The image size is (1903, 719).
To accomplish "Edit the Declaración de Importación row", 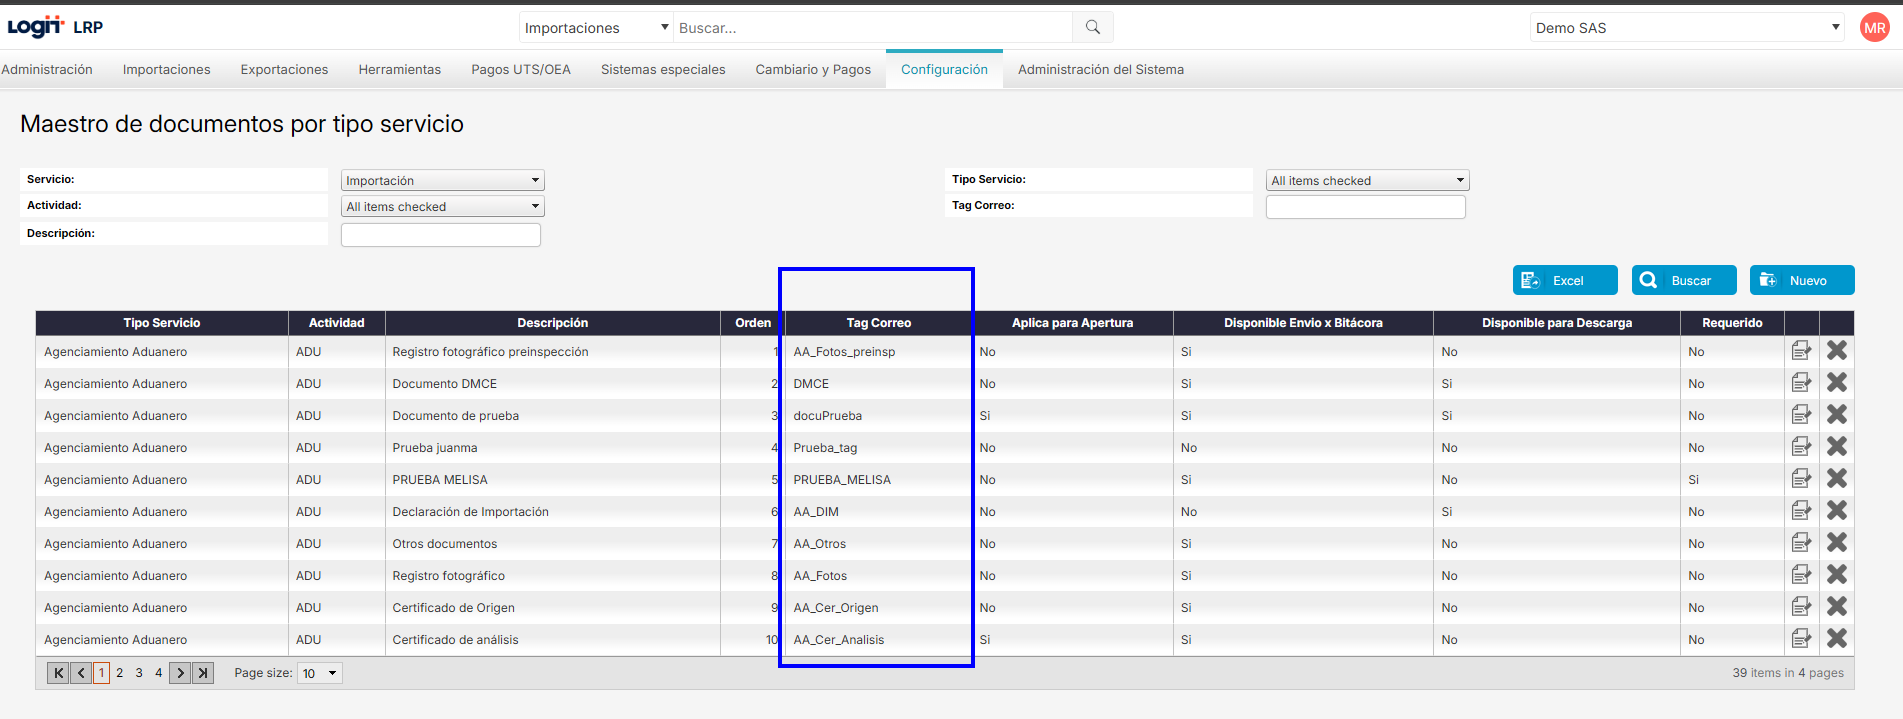I will tap(1801, 511).
